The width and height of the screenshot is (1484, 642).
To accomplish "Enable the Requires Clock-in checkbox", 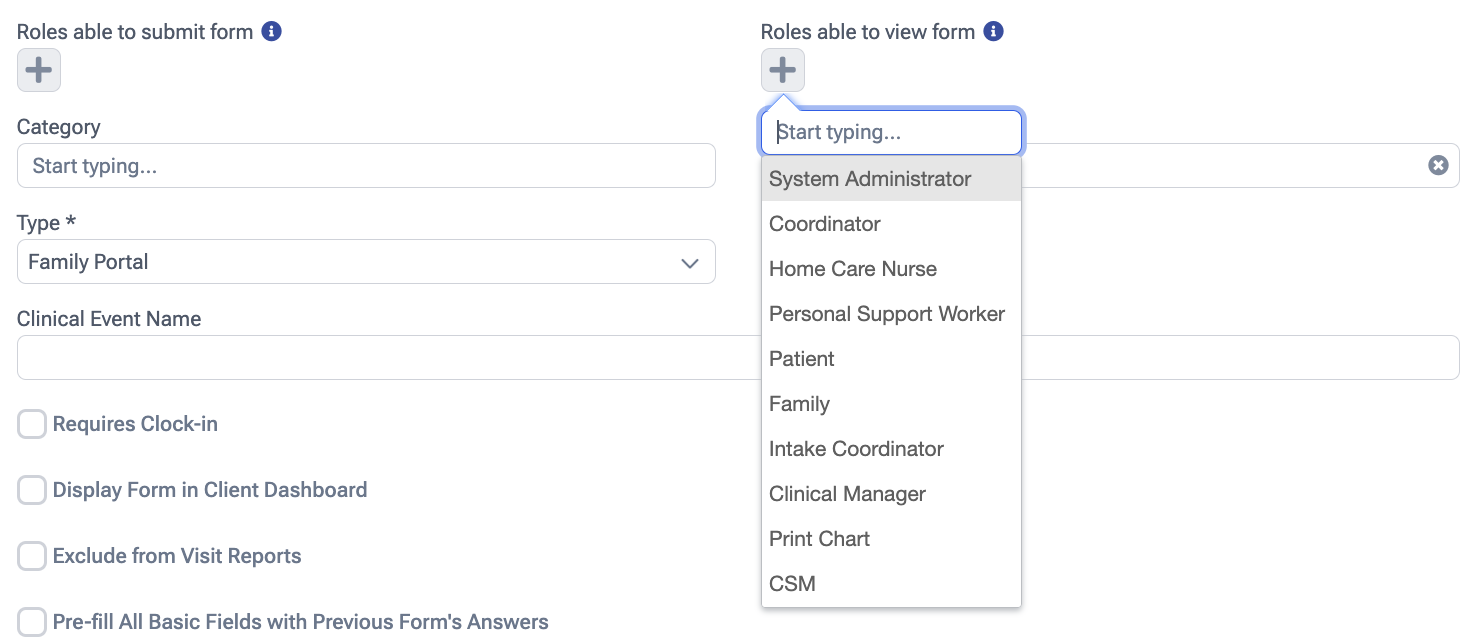I will [x=32, y=424].
